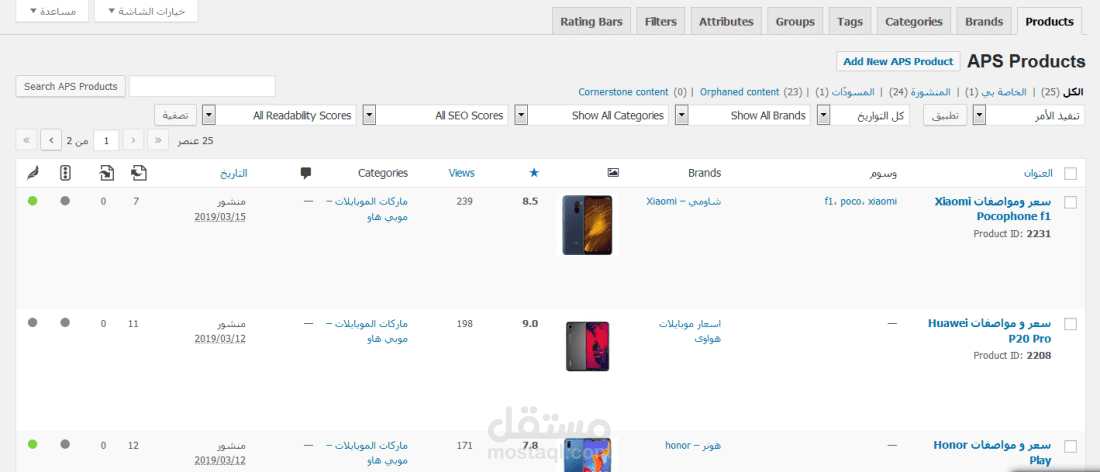Open the Xiaomi Pocophone f1 product thumbnail
This screenshot has width=1100, height=472.
(x=588, y=224)
